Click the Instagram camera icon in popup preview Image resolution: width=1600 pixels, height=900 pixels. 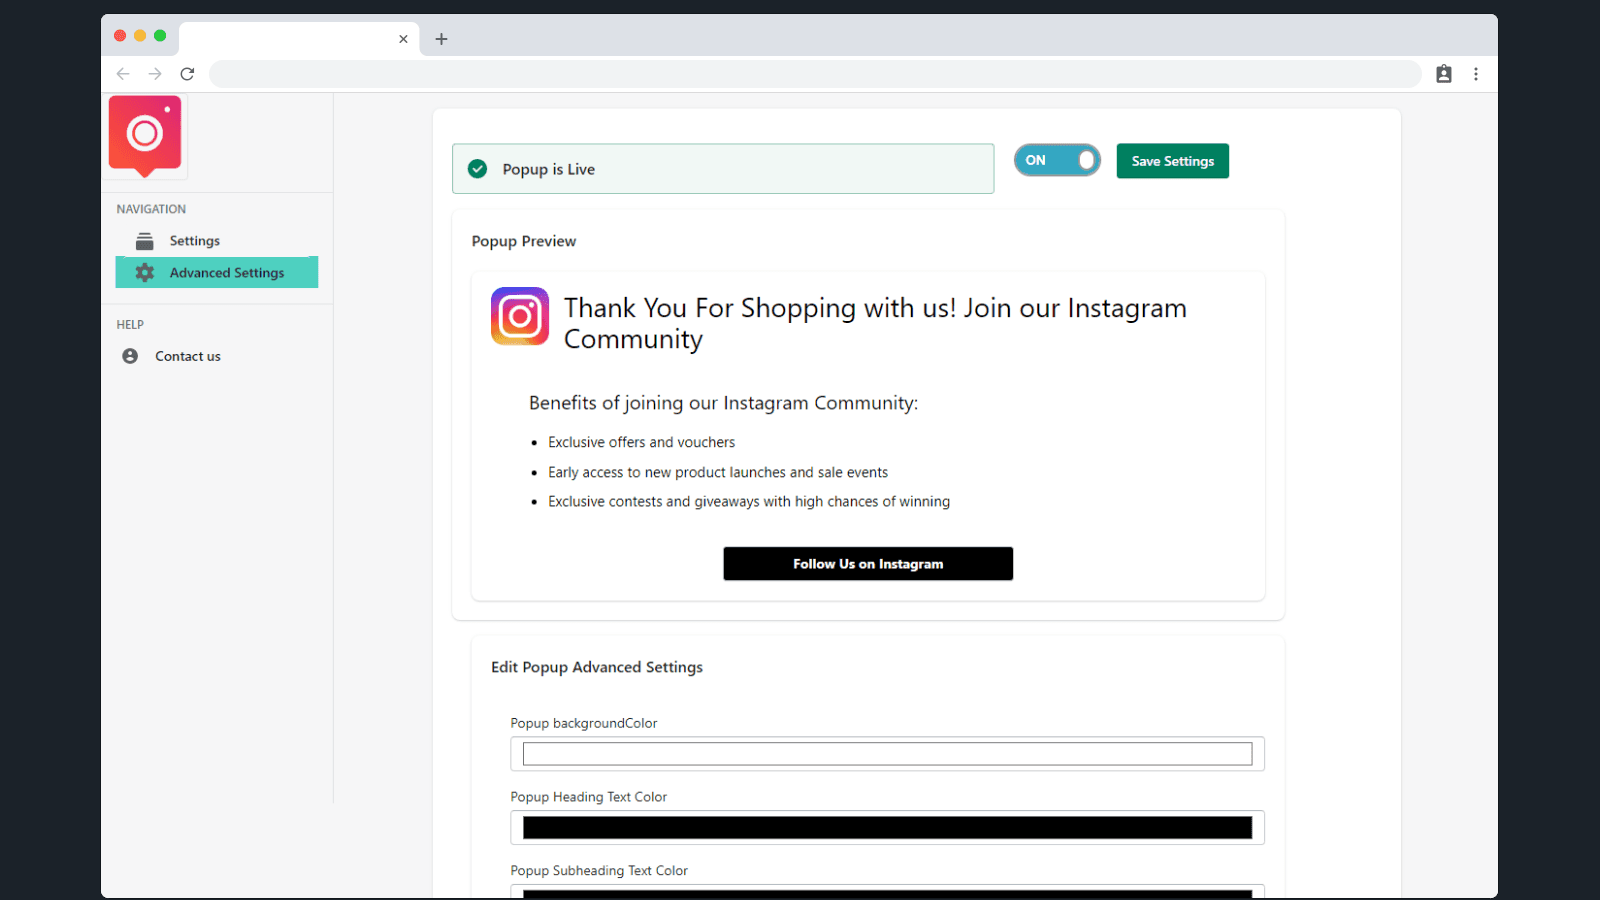click(x=519, y=316)
